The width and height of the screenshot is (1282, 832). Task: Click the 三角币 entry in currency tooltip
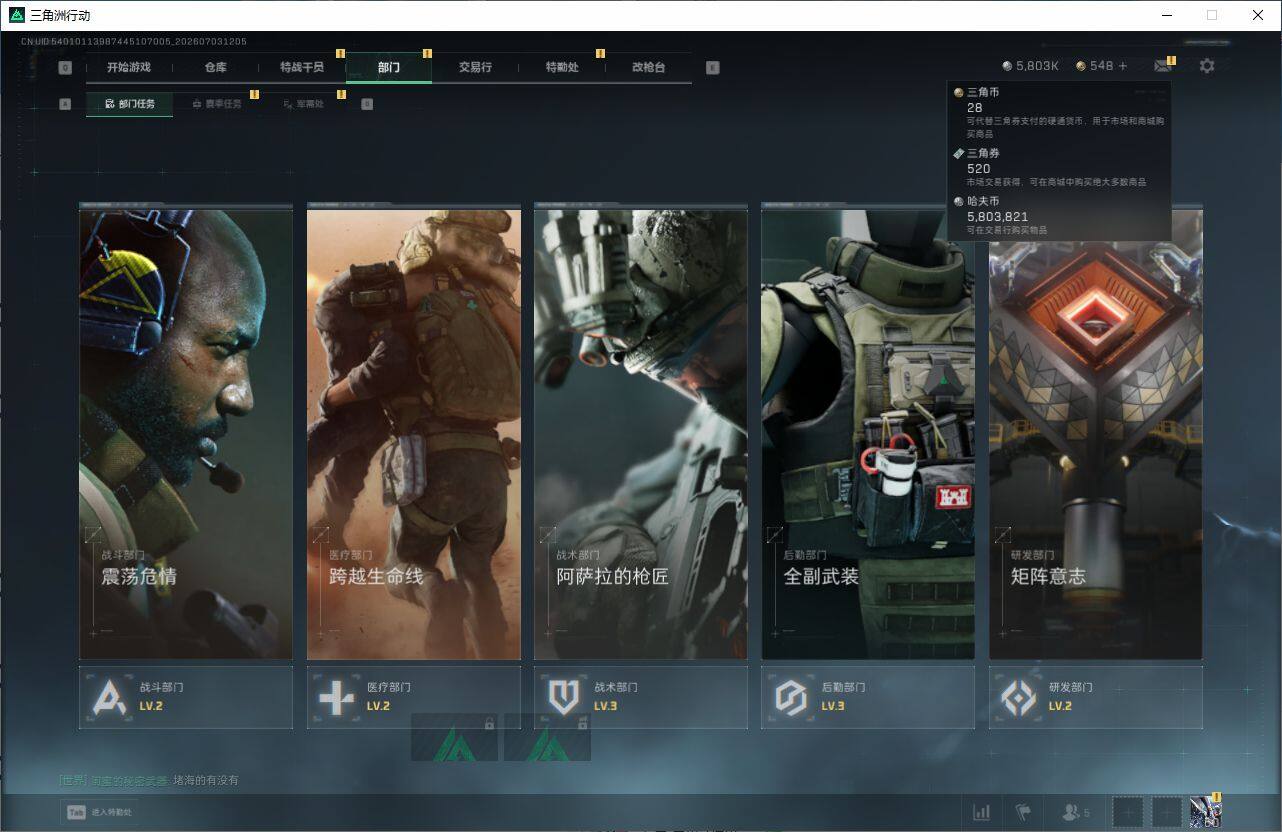coord(1058,113)
